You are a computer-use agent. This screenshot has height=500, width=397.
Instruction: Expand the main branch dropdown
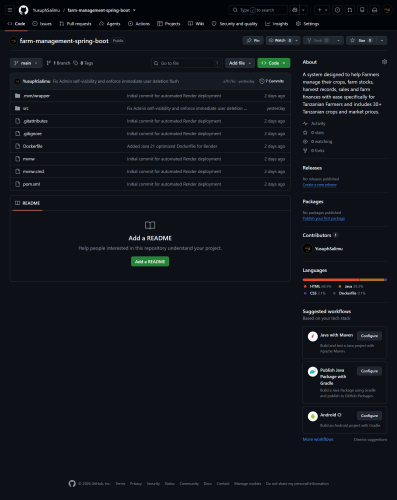point(26,63)
